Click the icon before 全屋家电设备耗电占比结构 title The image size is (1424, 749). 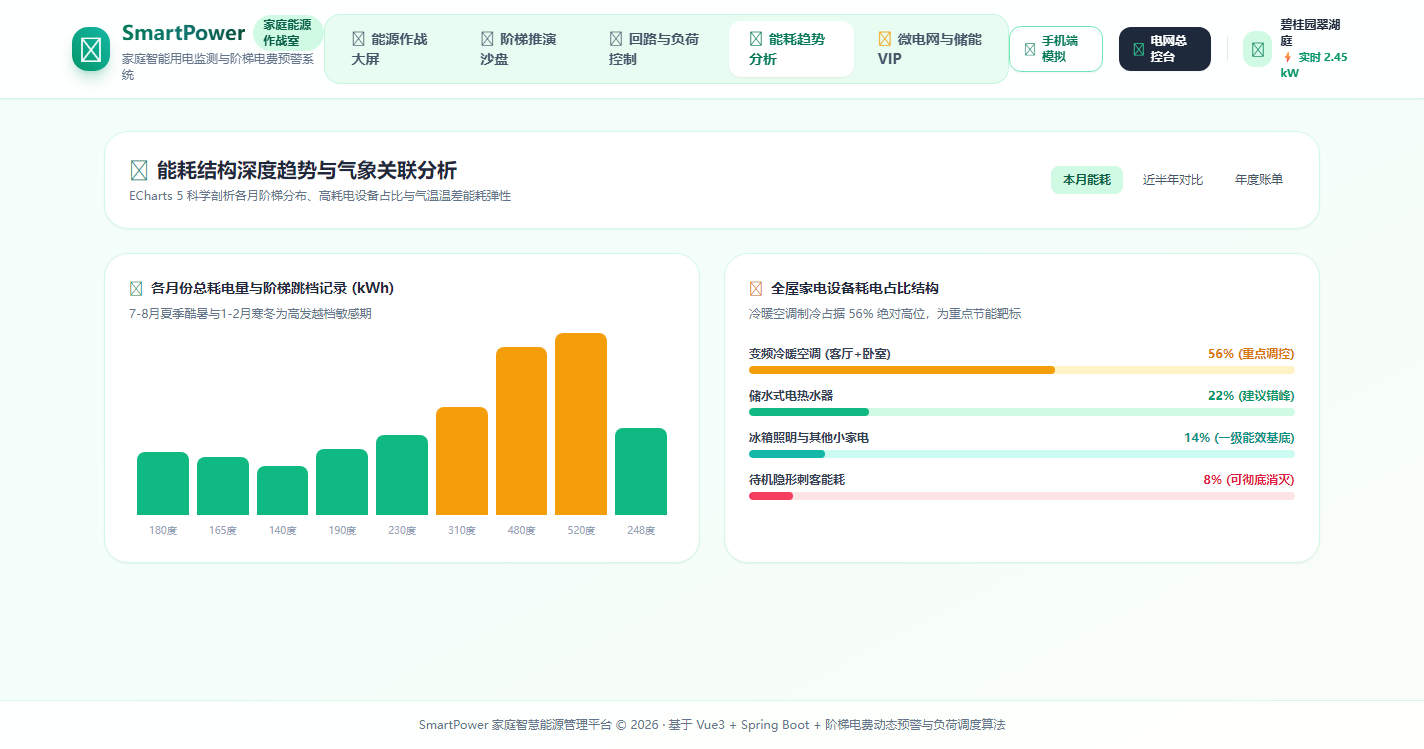[756, 289]
